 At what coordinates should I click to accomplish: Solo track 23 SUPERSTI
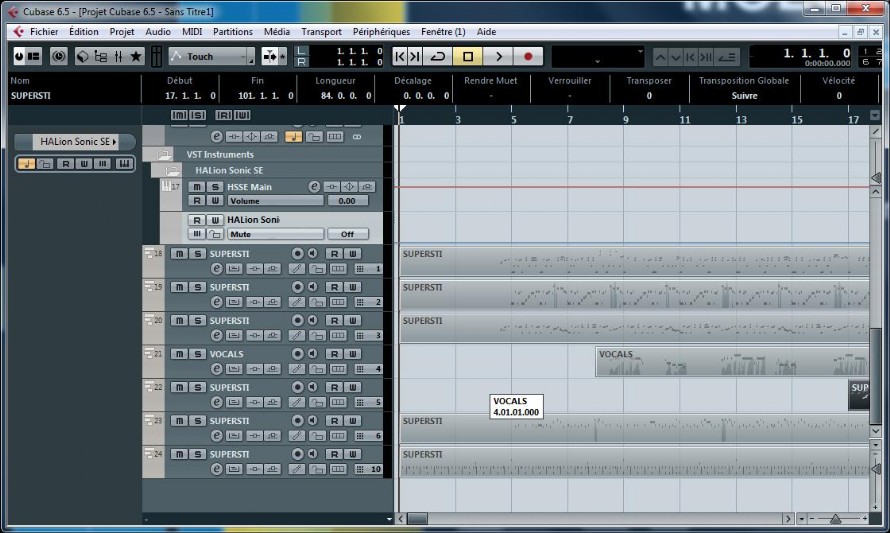pos(198,421)
